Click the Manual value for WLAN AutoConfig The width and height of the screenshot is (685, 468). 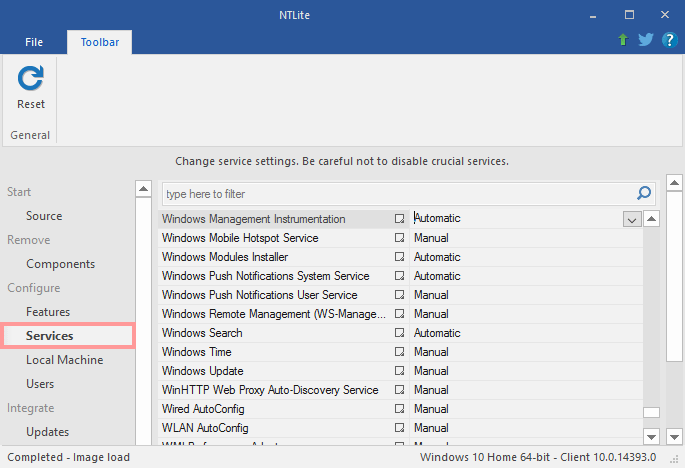431,428
